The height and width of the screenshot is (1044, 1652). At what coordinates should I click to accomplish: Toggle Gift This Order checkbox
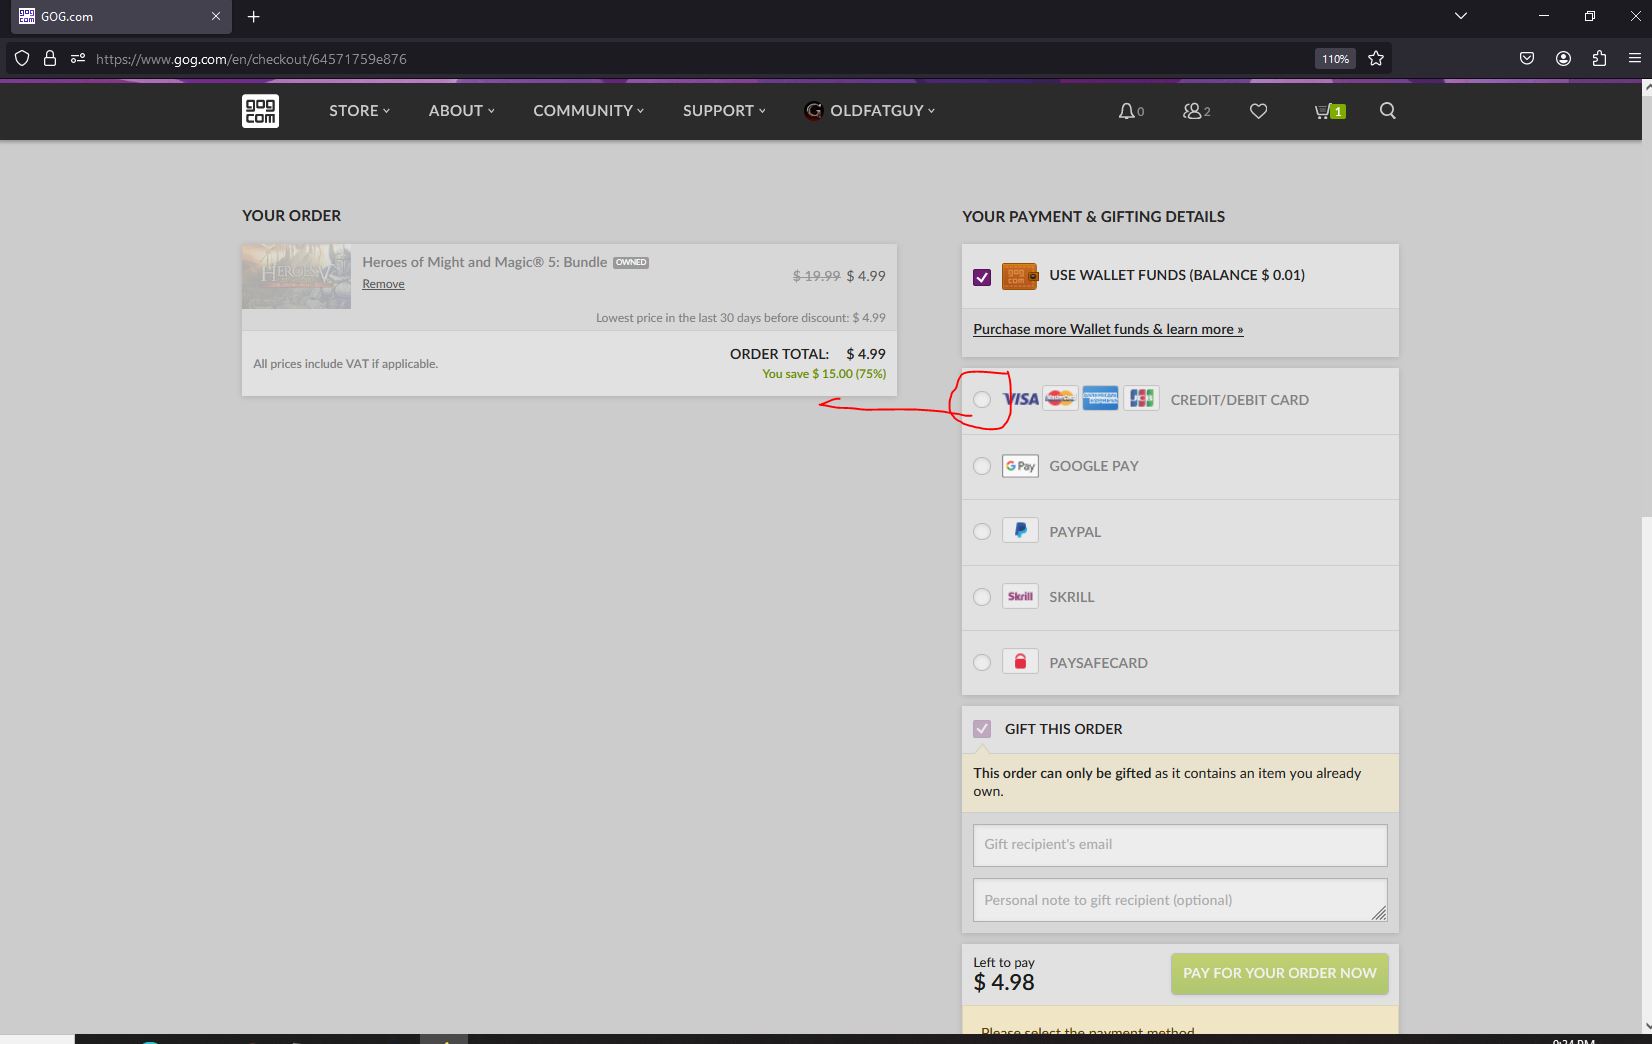pyautogui.click(x=982, y=729)
